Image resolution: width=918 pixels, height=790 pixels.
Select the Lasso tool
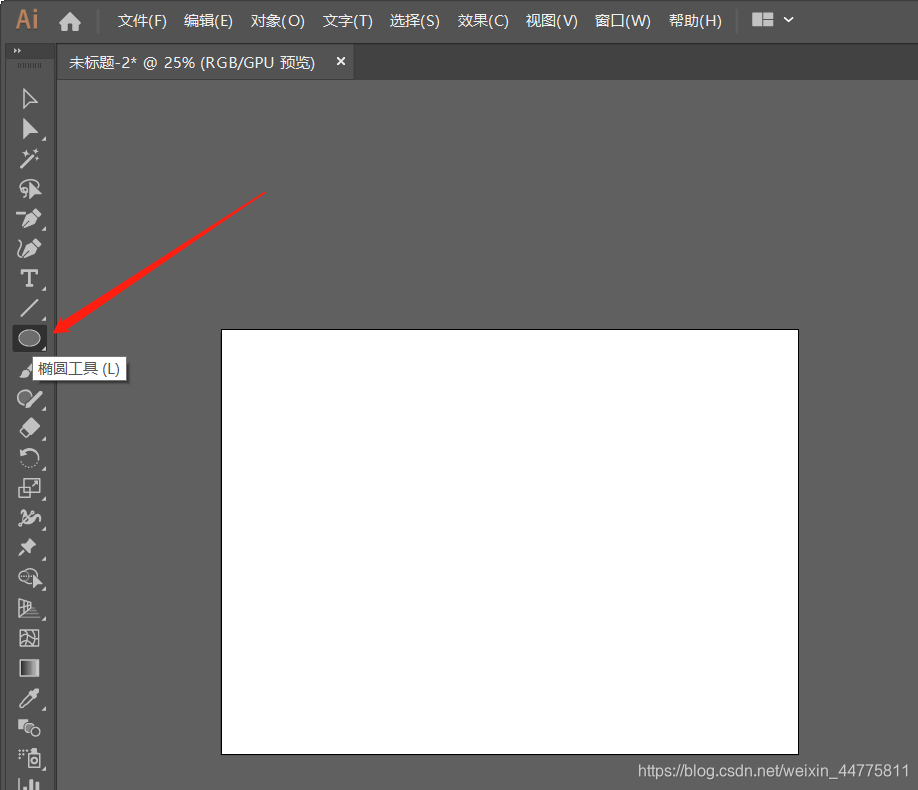tap(29, 189)
